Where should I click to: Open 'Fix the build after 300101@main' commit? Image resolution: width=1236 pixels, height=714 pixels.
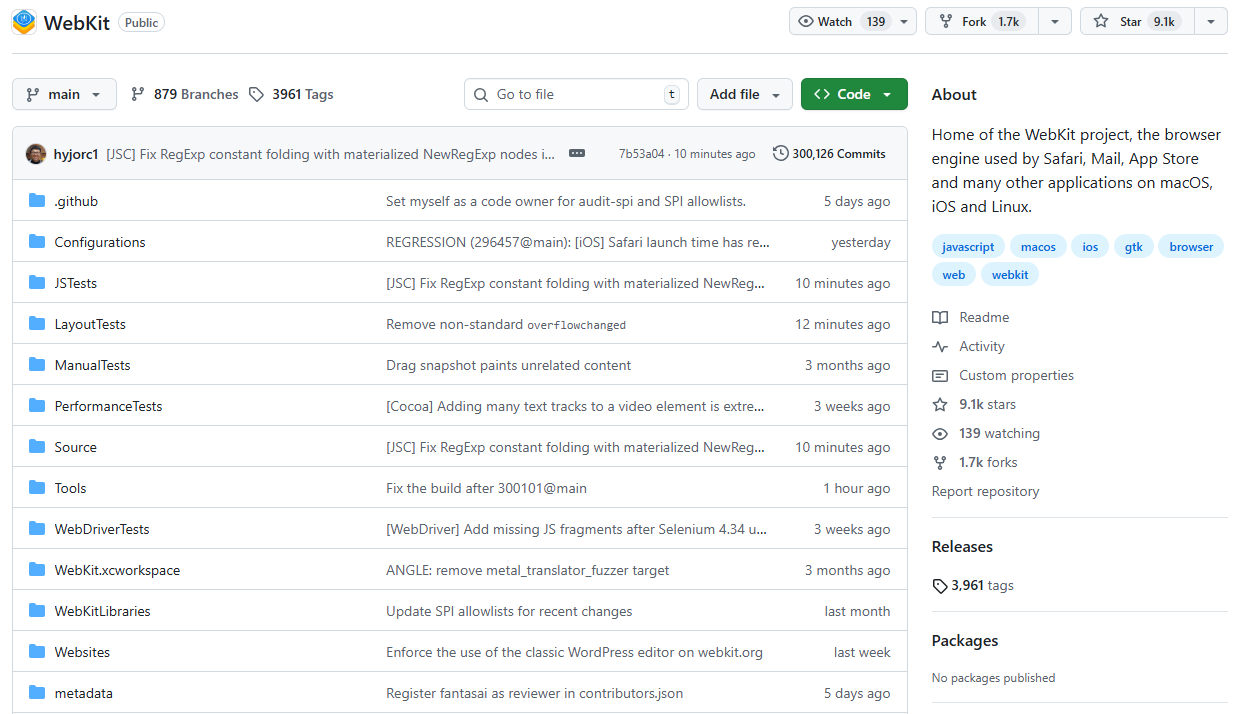[486, 488]
